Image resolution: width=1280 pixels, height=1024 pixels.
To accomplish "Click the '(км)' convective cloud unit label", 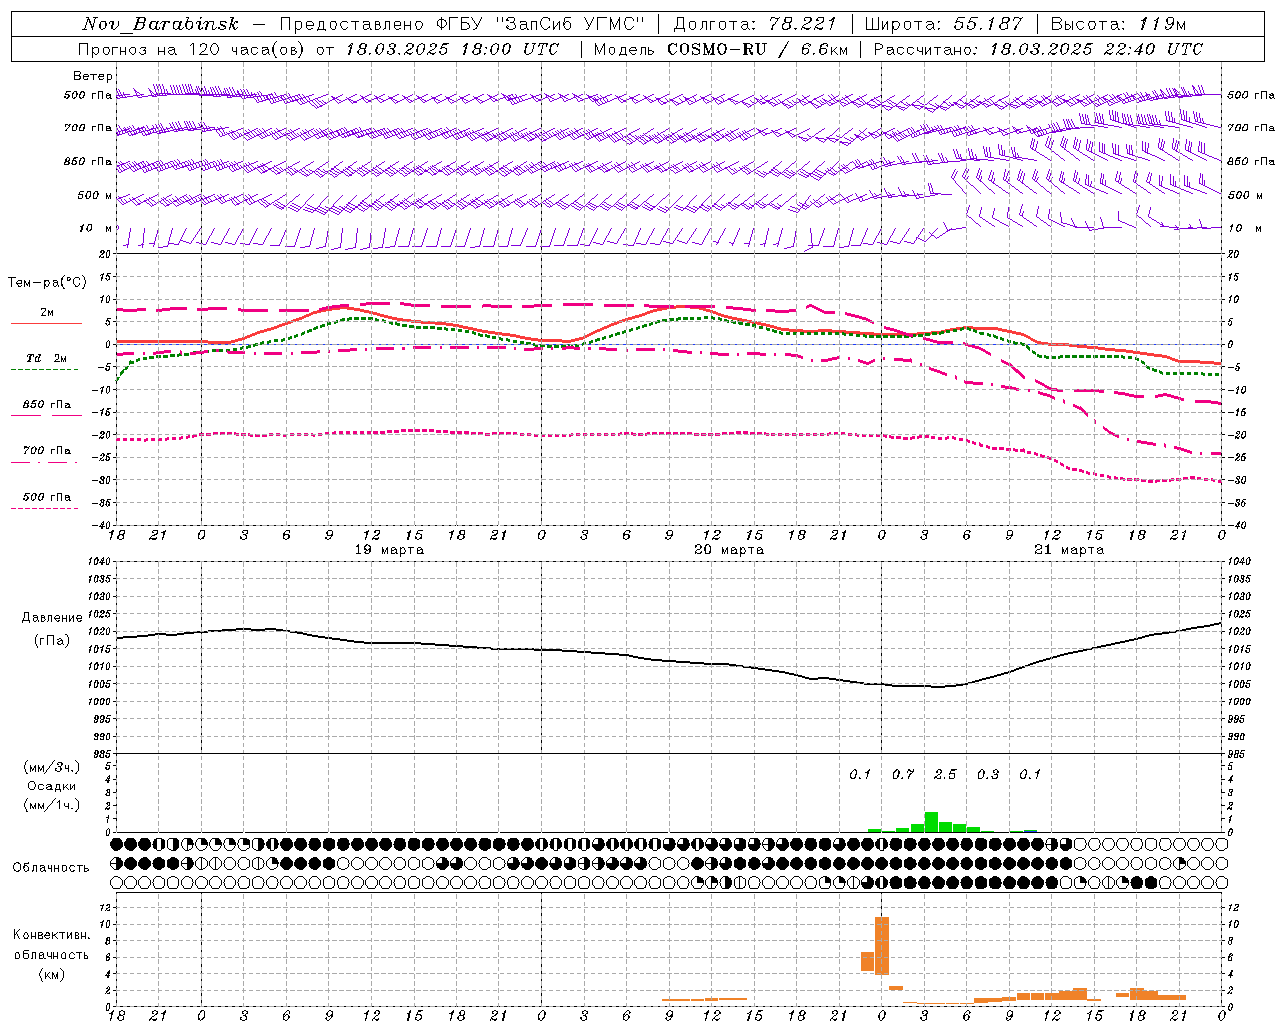I will [x=51, y=974].
